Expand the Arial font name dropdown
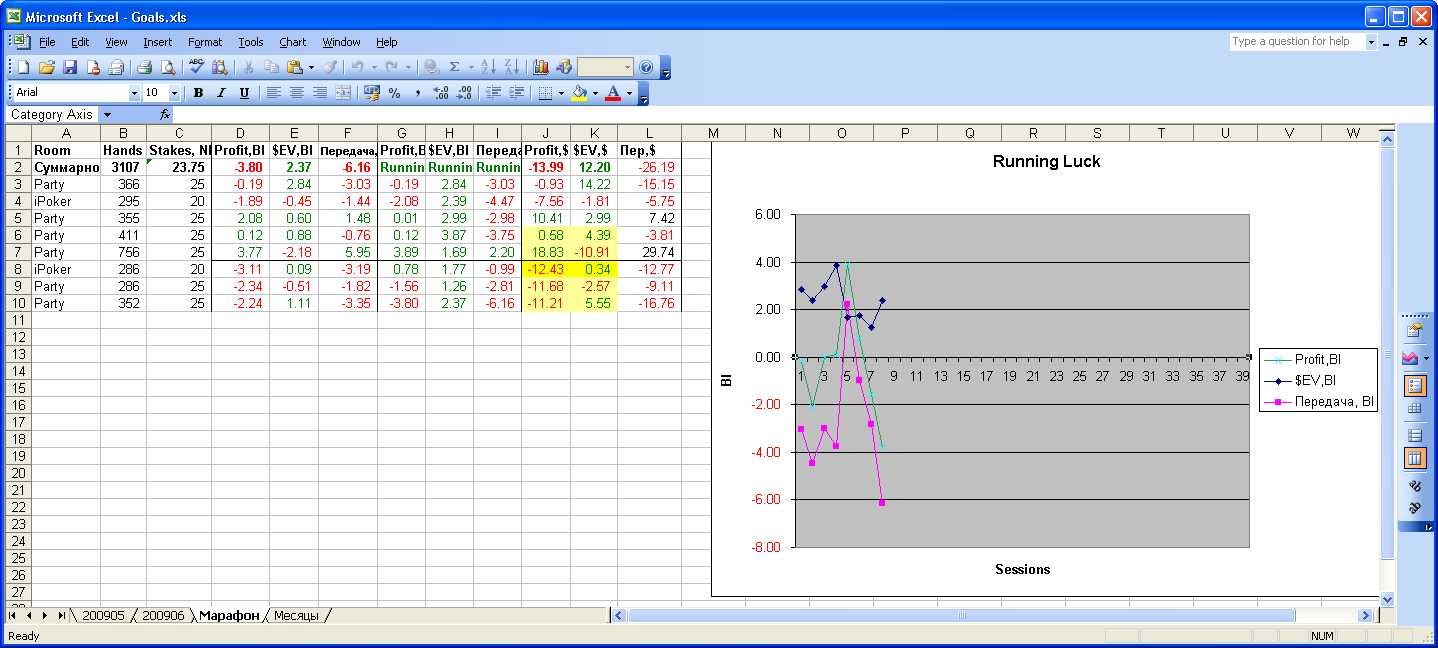This screenshot has height=648, width=1438. [x=135, y=93]
